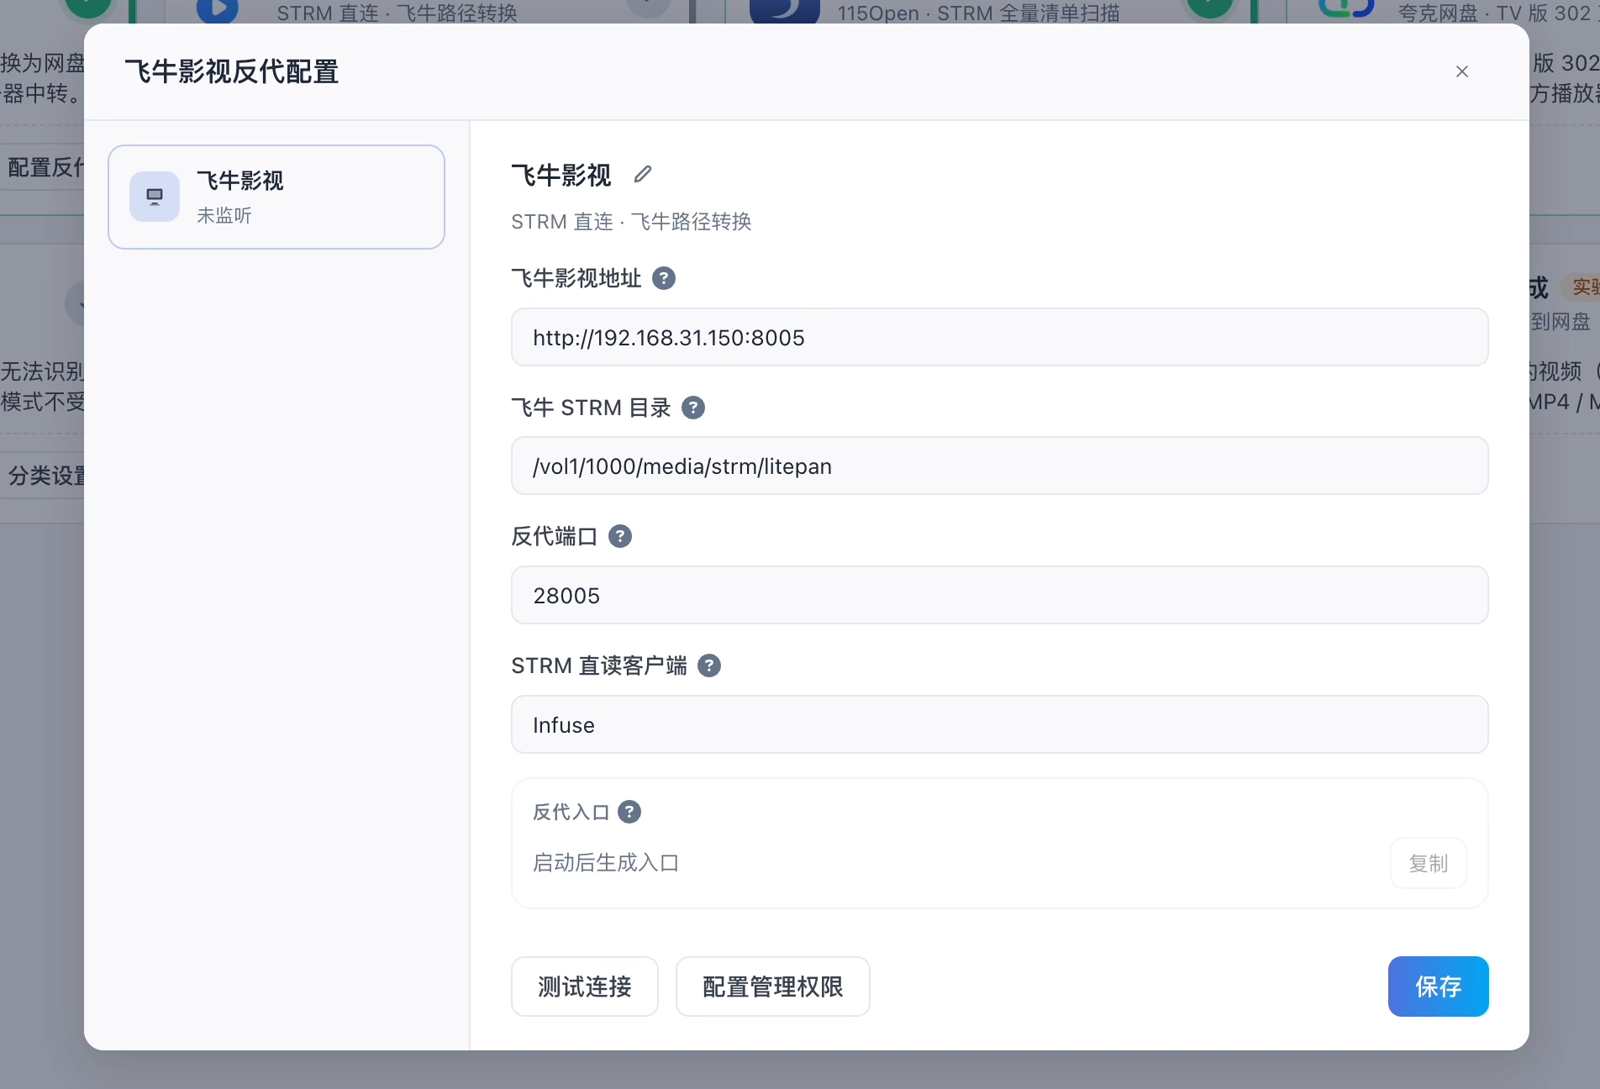Click the question mark next to 反代入口

point(629,811)
